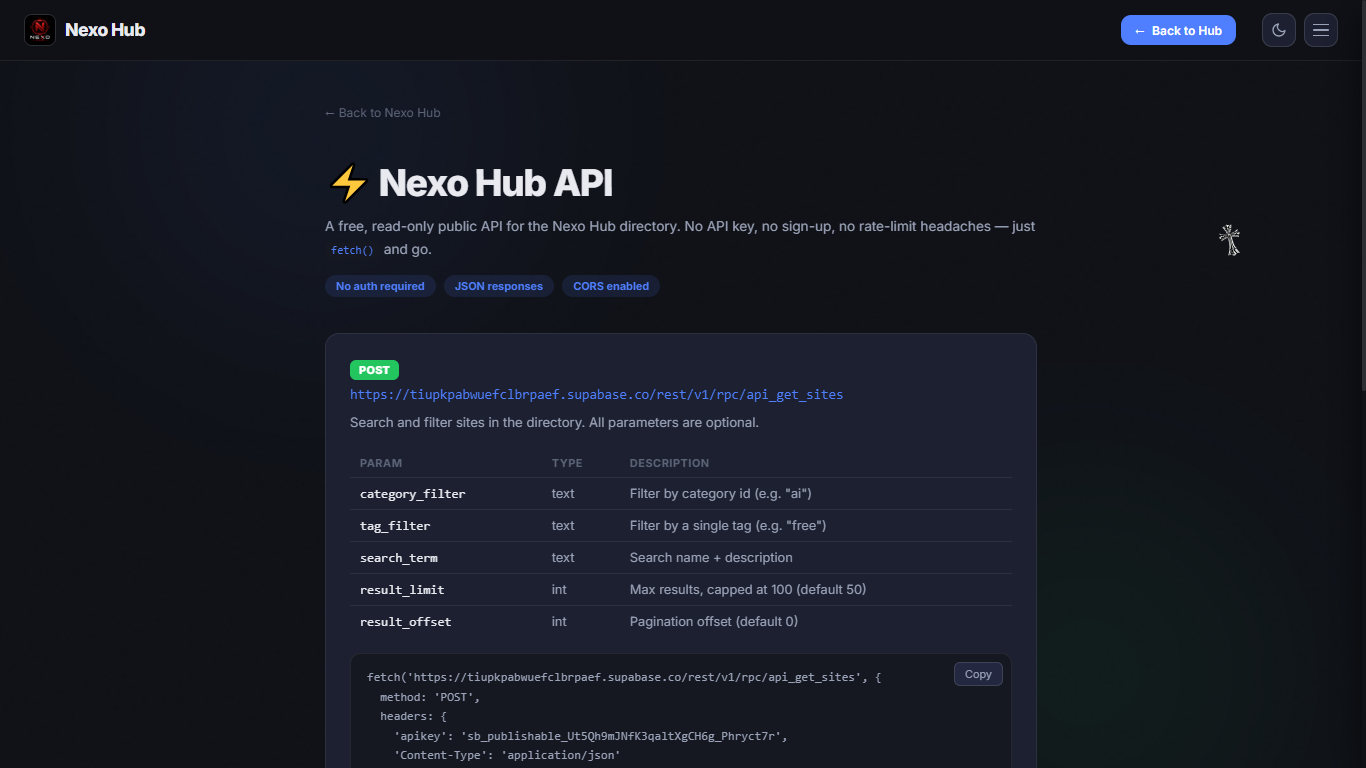Click the apikey line in code block
The image size is (1366, 768).
point(591,736)
